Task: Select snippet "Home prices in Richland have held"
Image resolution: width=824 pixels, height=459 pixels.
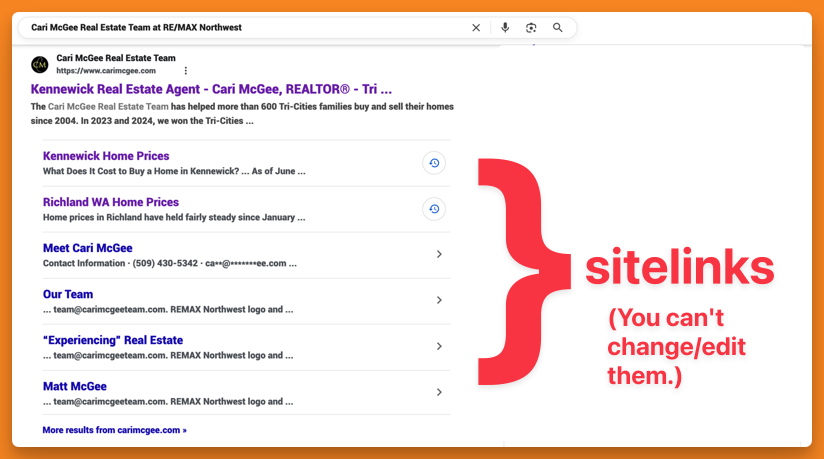Action: [118, 218]
